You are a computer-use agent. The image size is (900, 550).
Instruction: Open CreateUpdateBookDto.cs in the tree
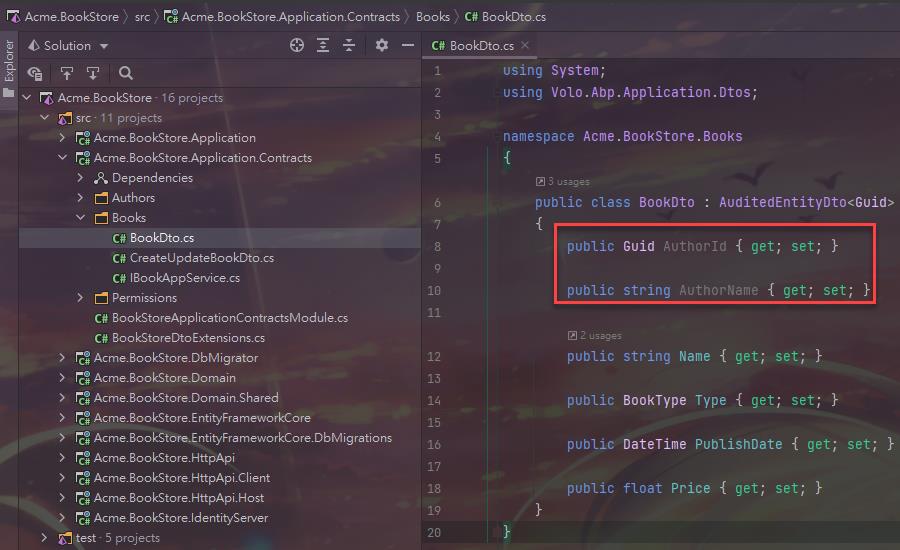201,258
